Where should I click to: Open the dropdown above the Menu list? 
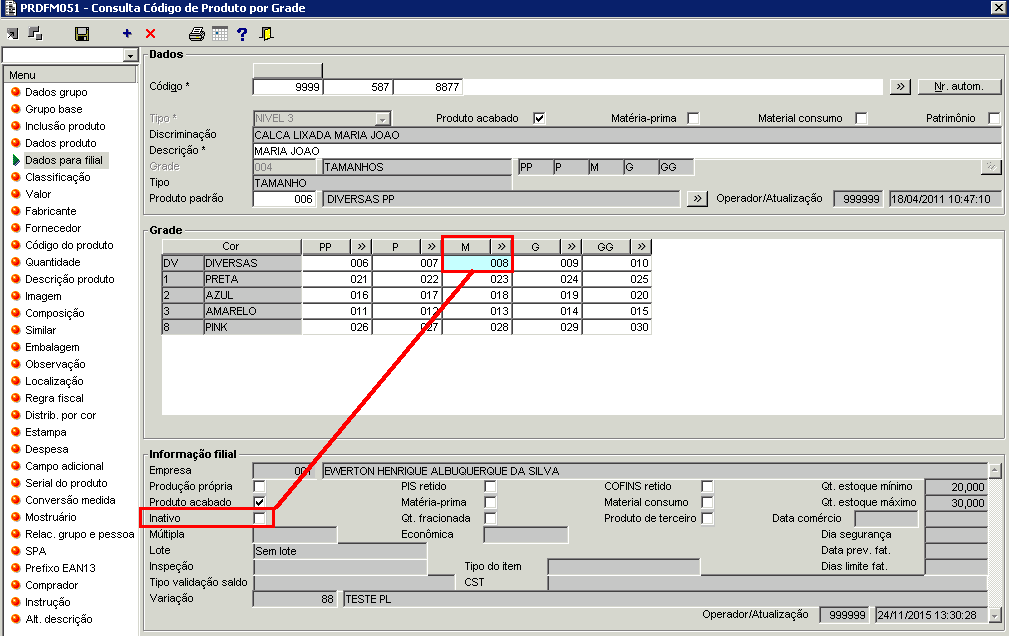[x=131, y=55]
